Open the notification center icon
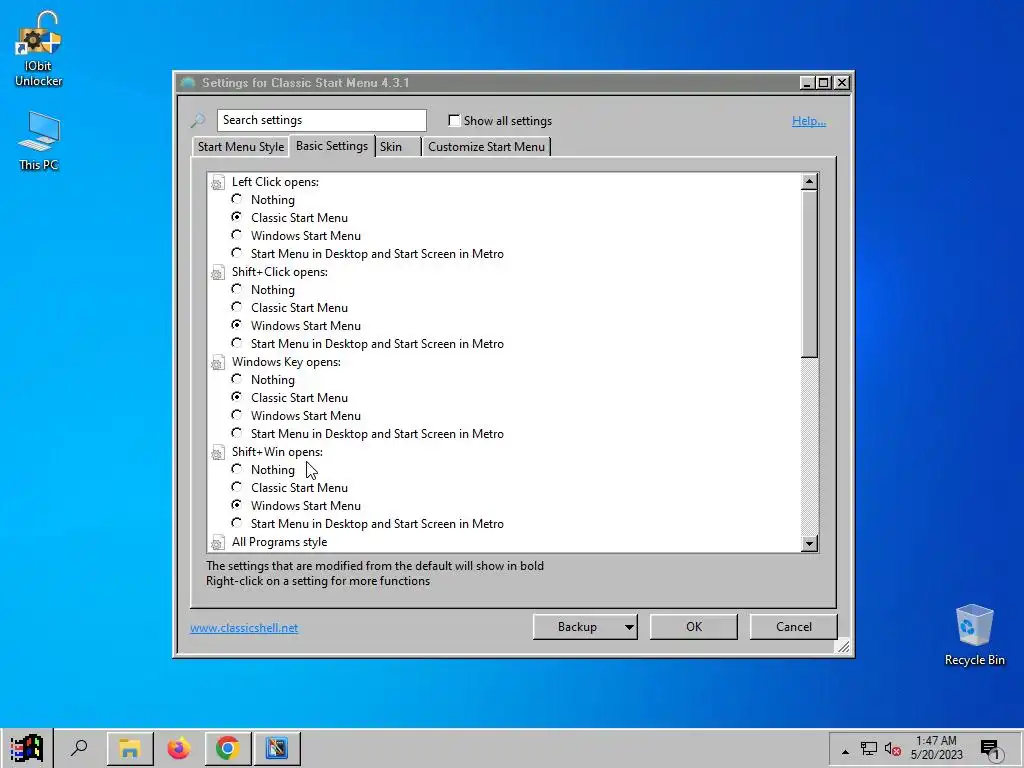 click(990, 750)
